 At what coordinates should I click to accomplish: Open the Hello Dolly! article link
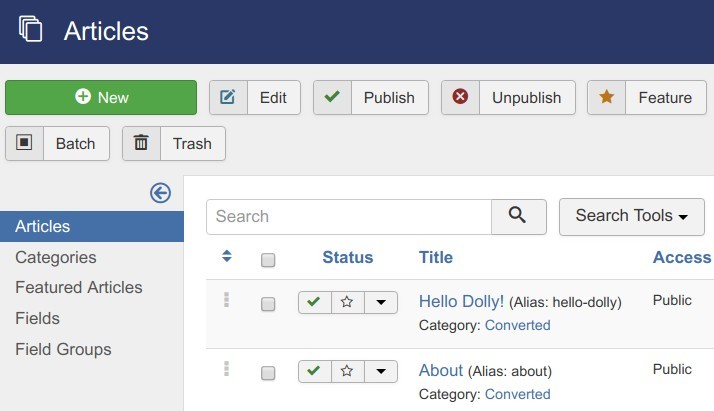click(x=461, y=301)
